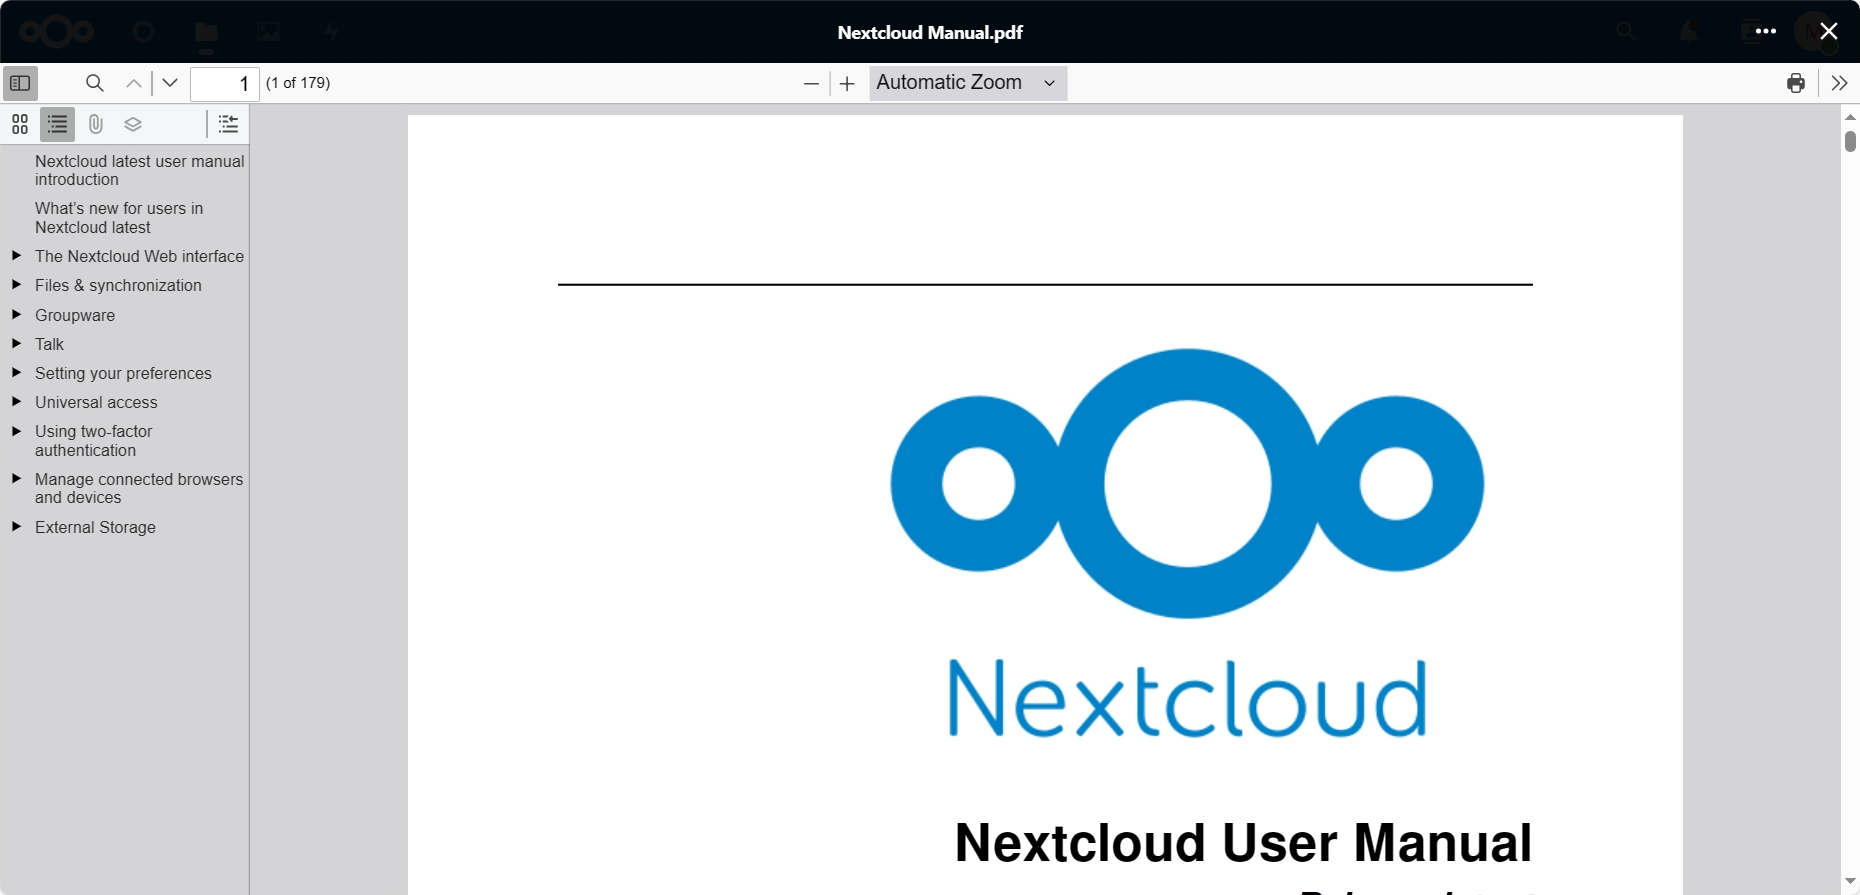Expand 'Using two-factor authentication' section
The image size is (1860, 895).
tap(16, 431)
